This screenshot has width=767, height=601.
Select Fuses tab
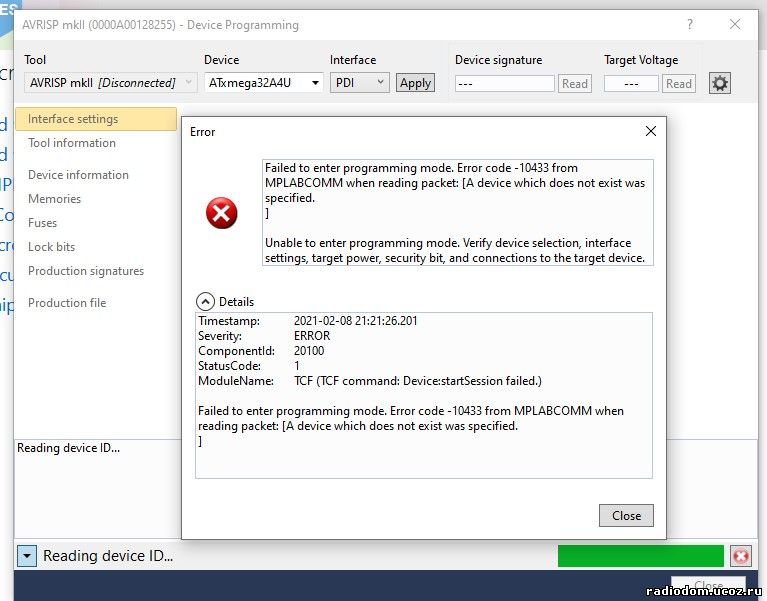point(43,223)
